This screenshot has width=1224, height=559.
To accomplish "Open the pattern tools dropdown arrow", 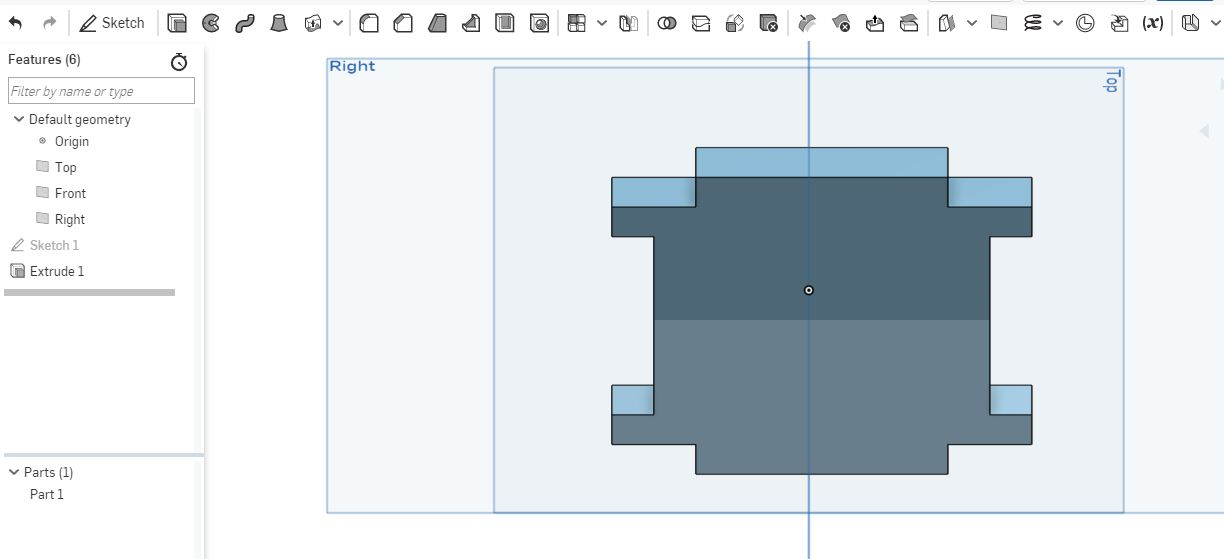I will tap(601, 23).
